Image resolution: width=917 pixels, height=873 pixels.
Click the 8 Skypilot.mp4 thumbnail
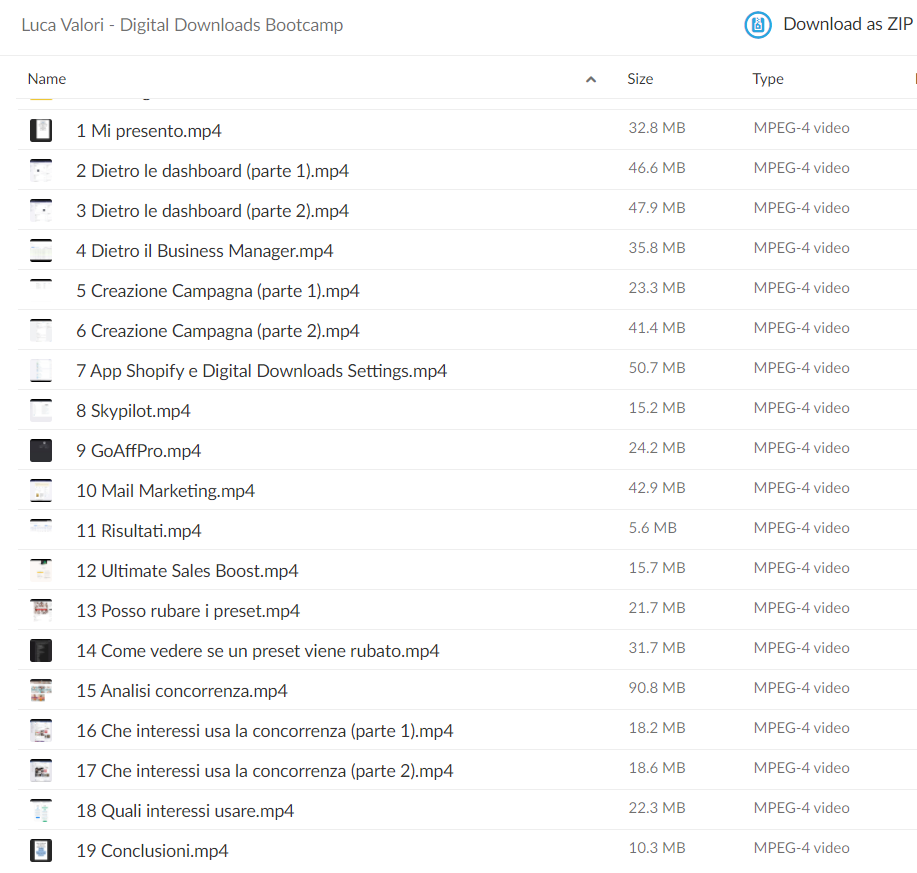pyautogui.click(x=41, y=410)
